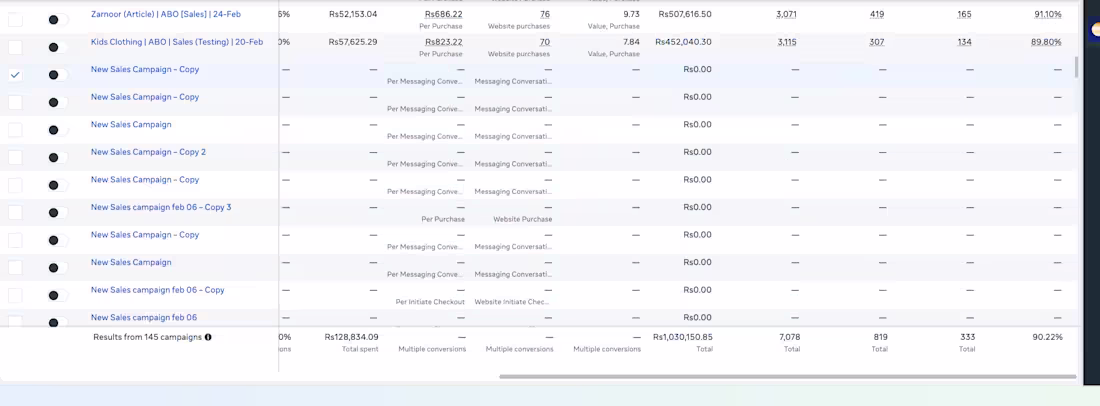Click underlined value 419
This screenshot has width=1100, height=406.
tap(876, 14)
